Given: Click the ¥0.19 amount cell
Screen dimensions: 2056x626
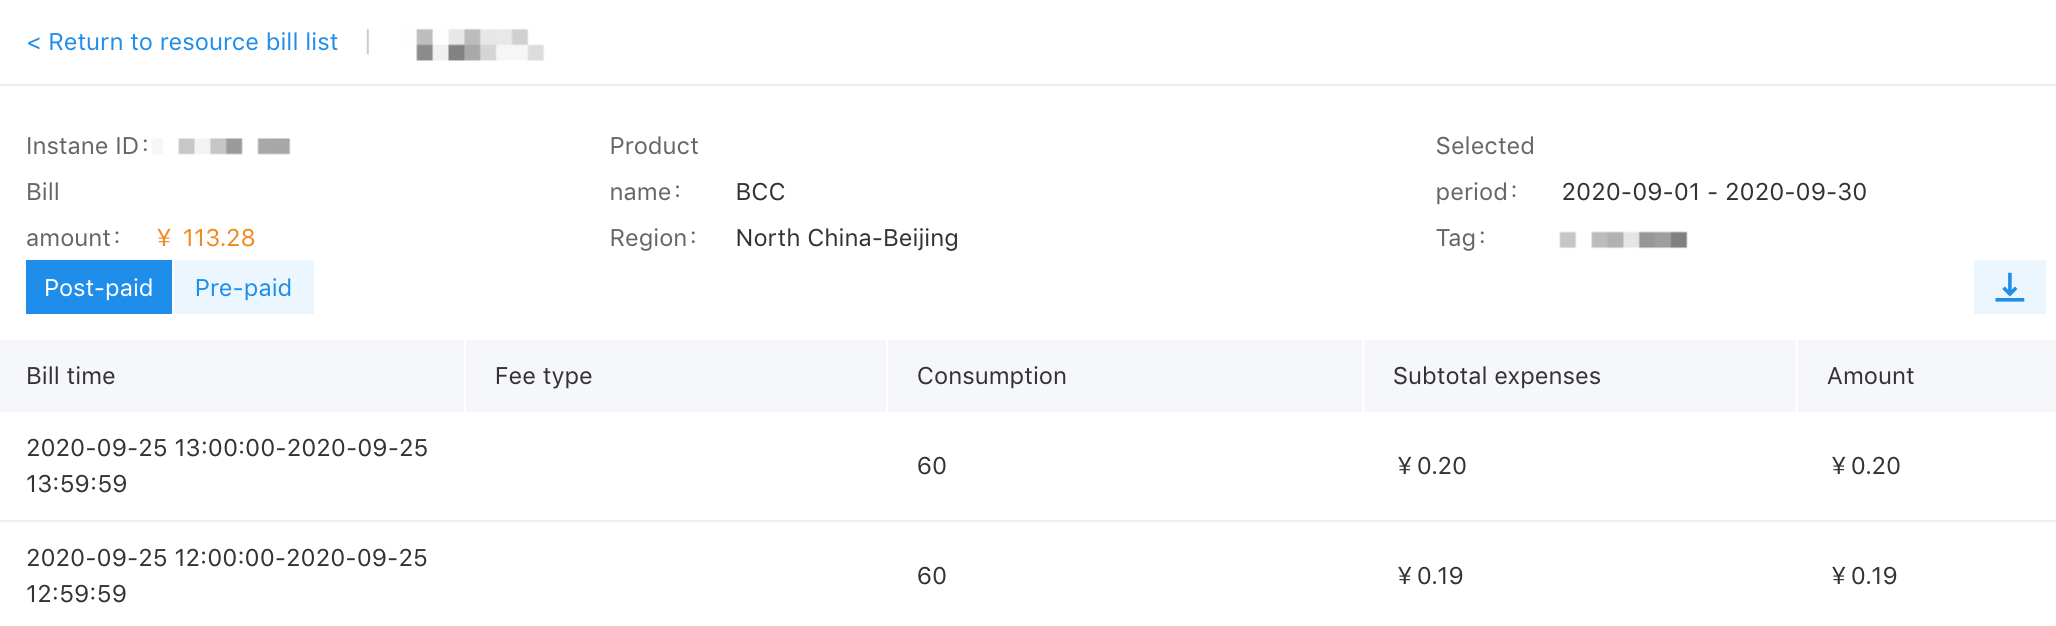Looking at the screenshot, I should coord(1864,576).
